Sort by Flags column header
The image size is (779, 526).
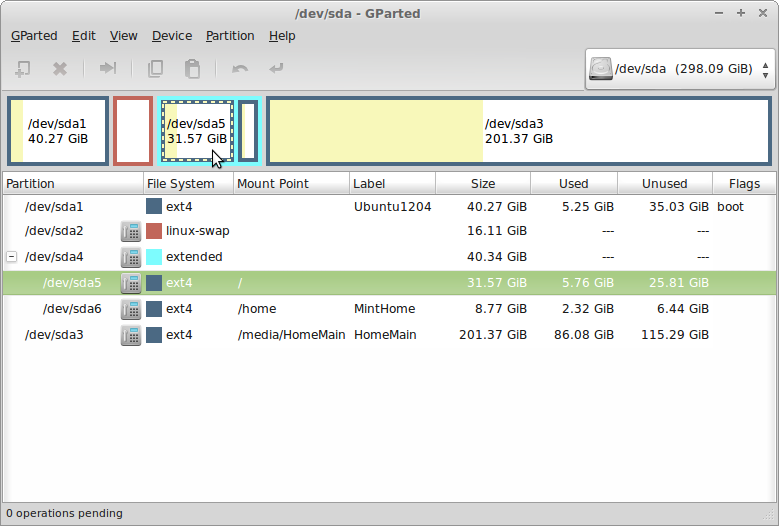[x=744, y=184]
